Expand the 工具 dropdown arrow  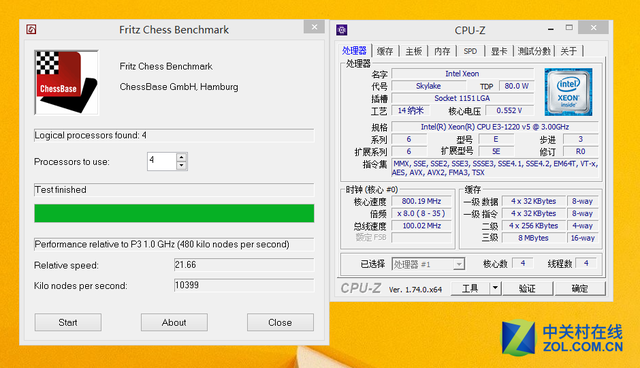(495, 288)
